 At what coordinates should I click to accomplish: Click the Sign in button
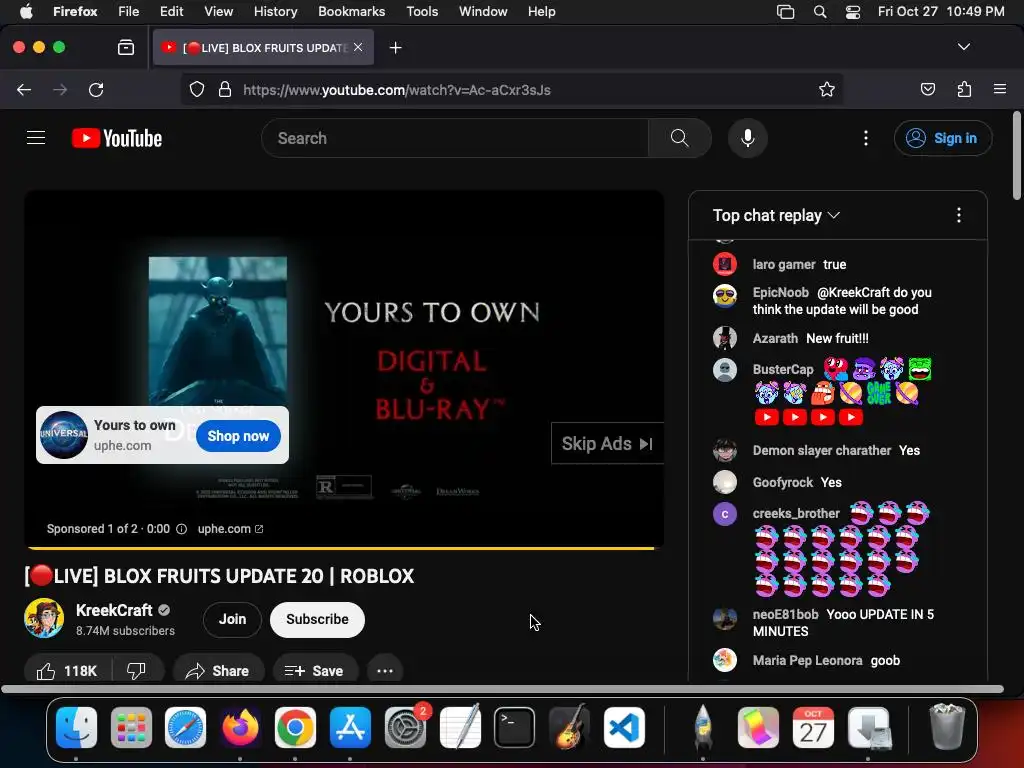[x=942, y=138]
